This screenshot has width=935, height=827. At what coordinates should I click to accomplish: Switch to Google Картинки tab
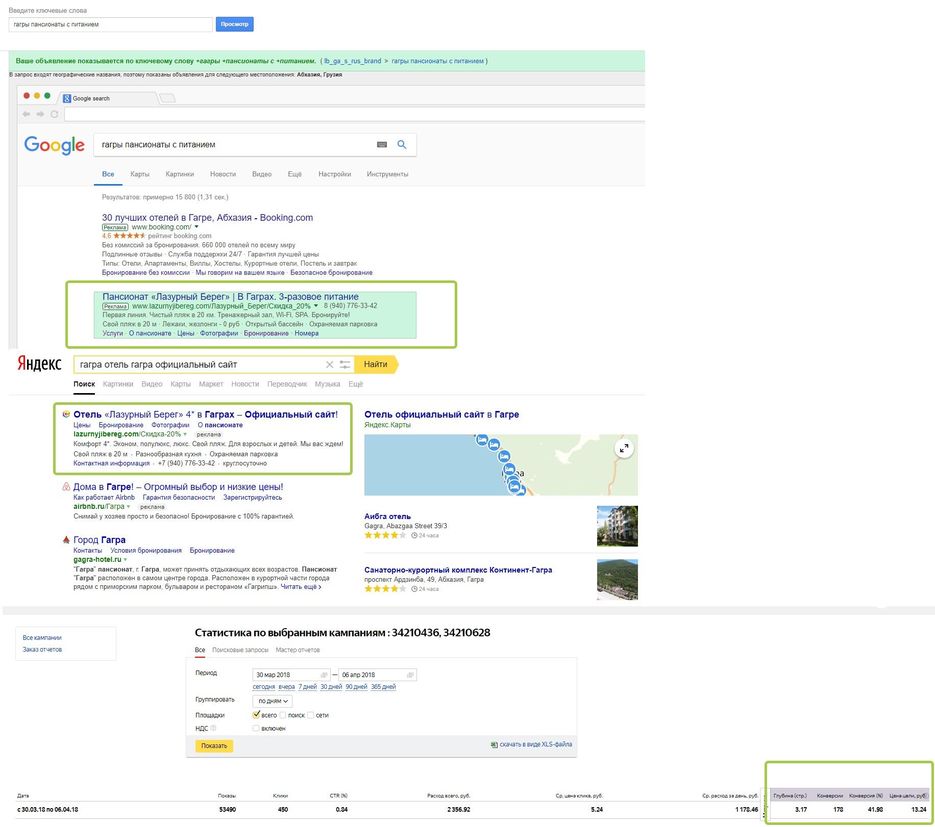click(x=179, y=174)
